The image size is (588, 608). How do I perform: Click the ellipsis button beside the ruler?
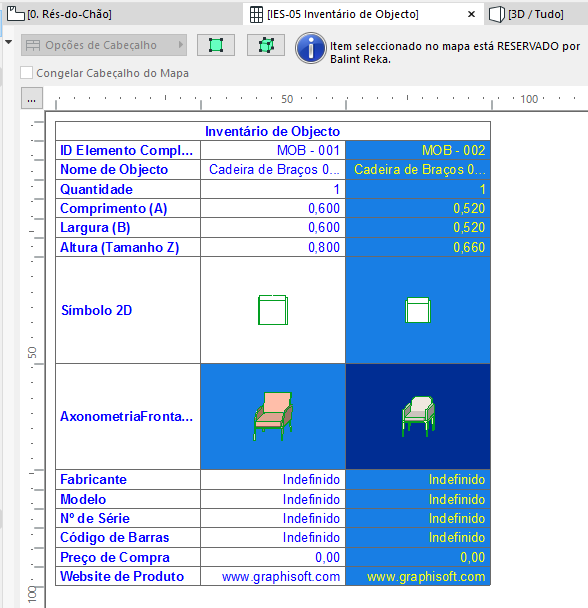point(32,98)
